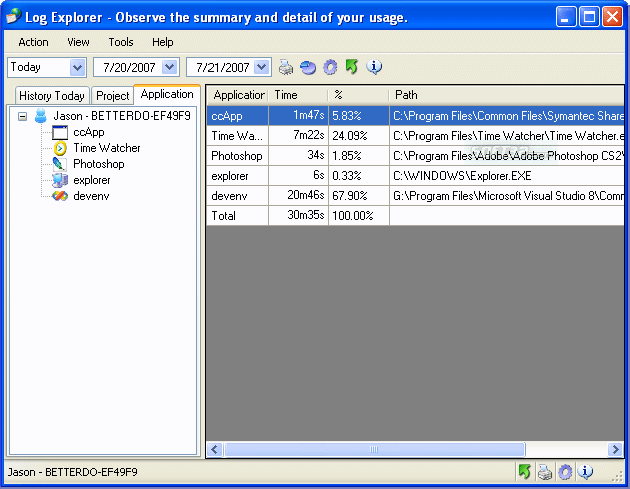Click the Time Watcher clock icon in the tree
Viewport: 630px width, 489px height.
(x=60, y=148)
